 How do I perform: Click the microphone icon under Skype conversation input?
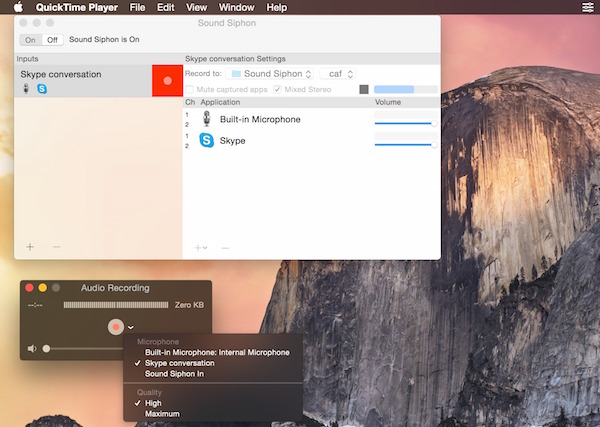(26, 89)
